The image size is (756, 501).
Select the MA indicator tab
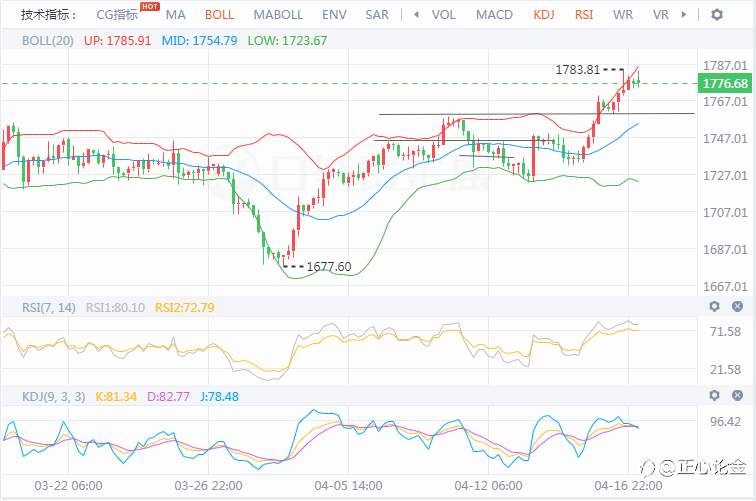(176, 15)
